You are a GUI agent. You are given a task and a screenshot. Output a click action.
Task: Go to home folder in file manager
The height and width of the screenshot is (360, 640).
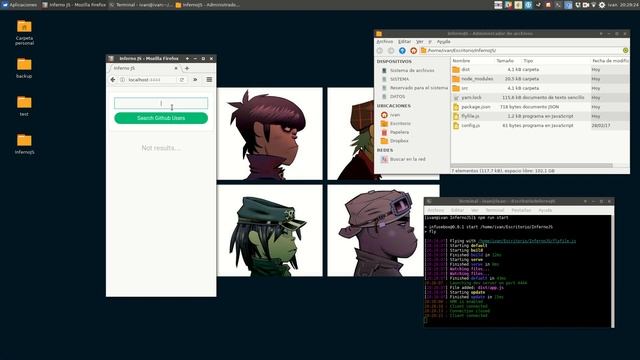(413, 51)
